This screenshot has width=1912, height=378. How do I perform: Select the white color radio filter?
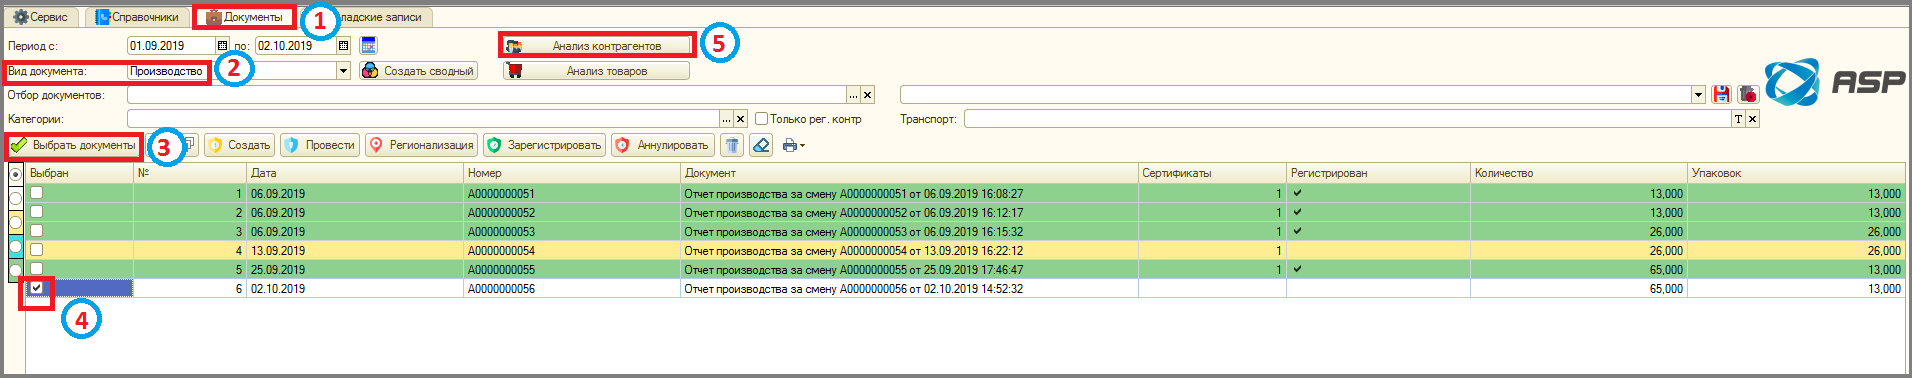point(15,198)
